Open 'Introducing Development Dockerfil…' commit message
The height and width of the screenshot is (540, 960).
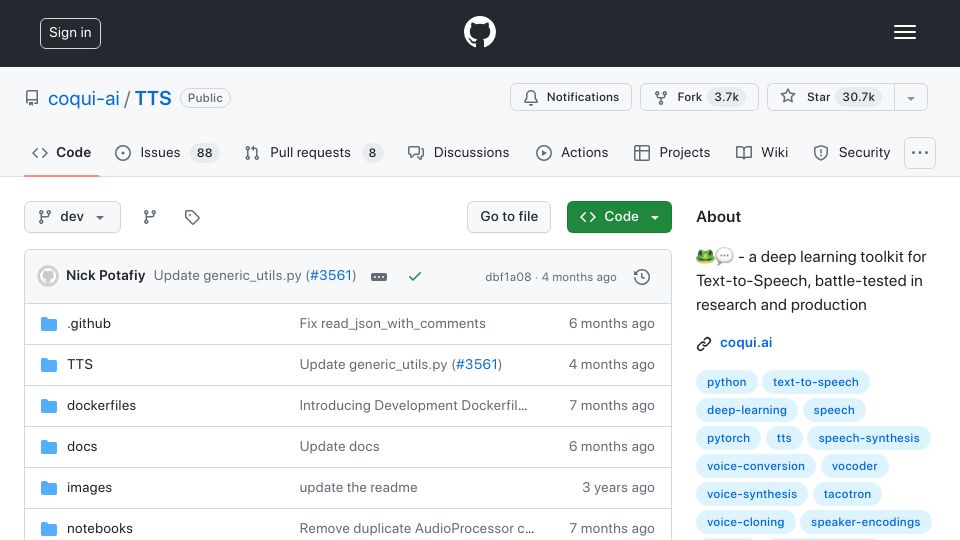tap(413, 406)
